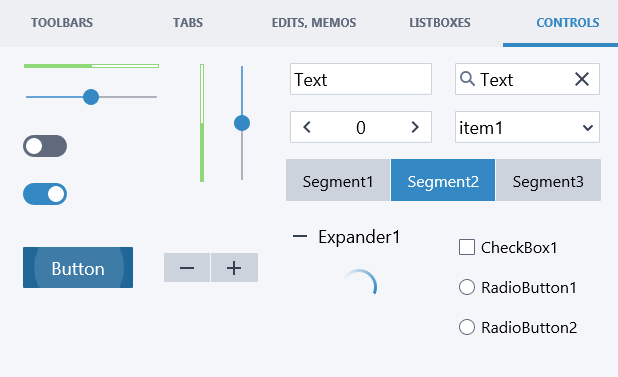Open the item1 combo box dropdown
Screen dimensions: 618x377
(x=527, y=127)
